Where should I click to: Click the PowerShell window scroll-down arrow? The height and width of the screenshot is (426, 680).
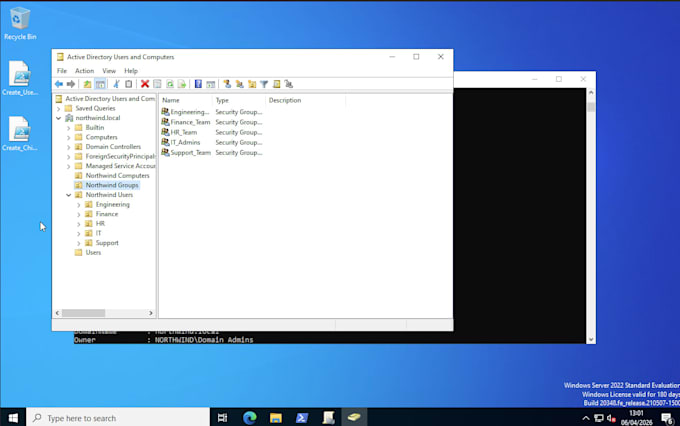pyautogui.click(x=591, y=340)
